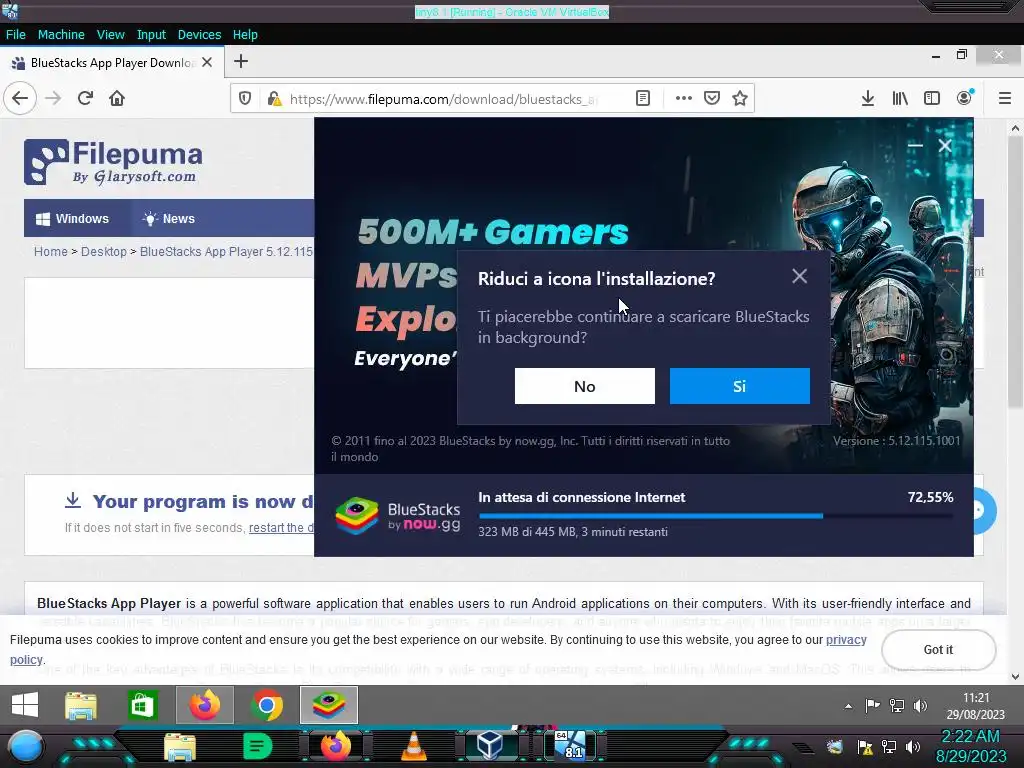Open the News section on Filepuma
The image size is (1024, 768).
(x=169, y=219)
